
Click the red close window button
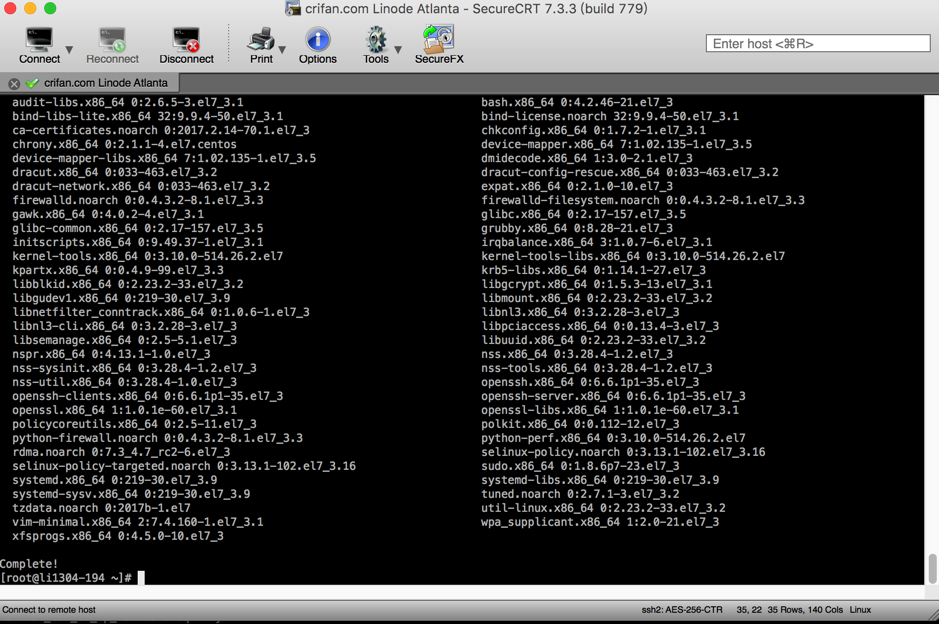10,8
